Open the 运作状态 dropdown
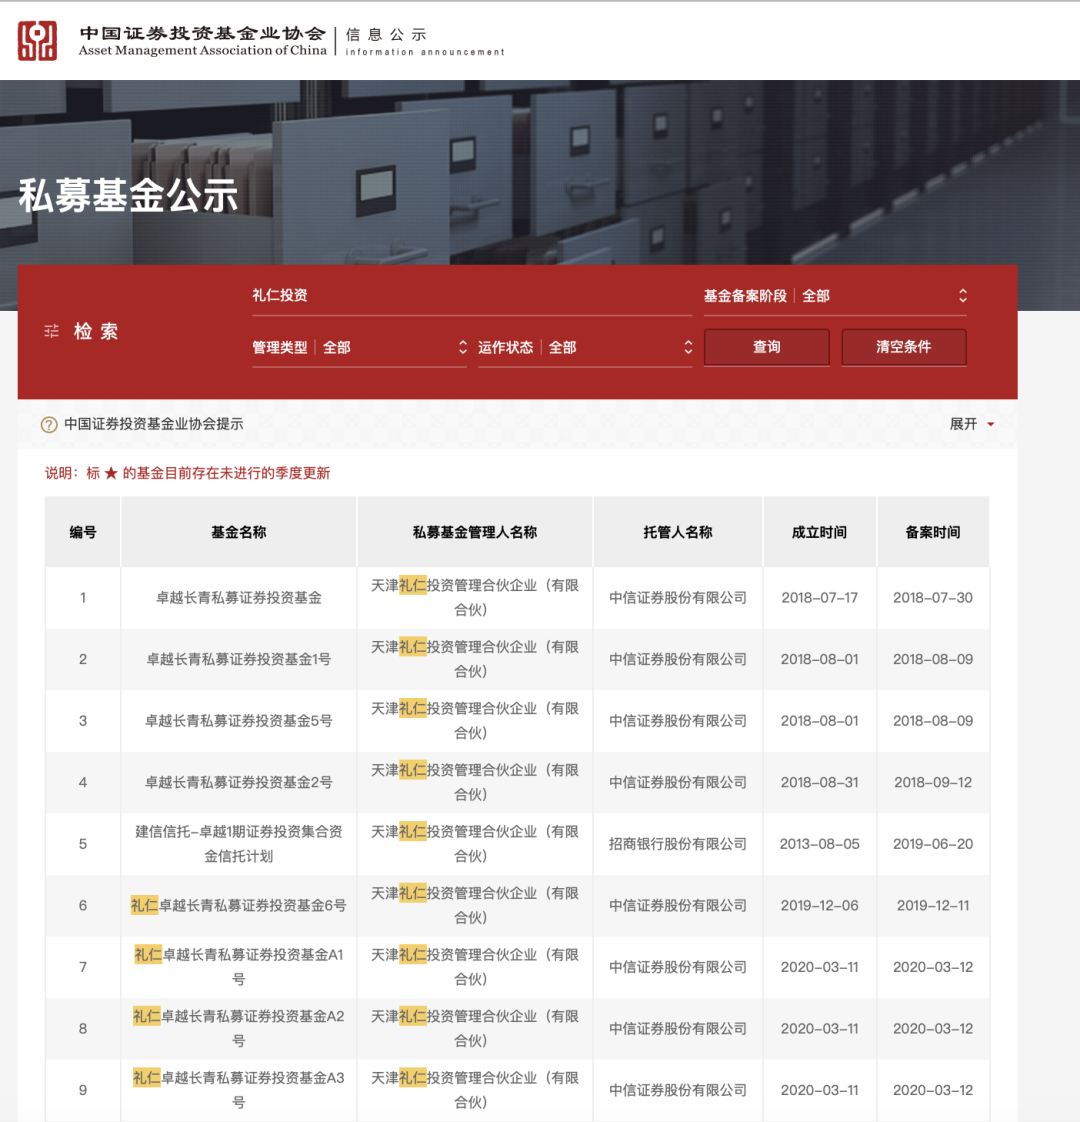1080x1122 pixels. point(585,348)
